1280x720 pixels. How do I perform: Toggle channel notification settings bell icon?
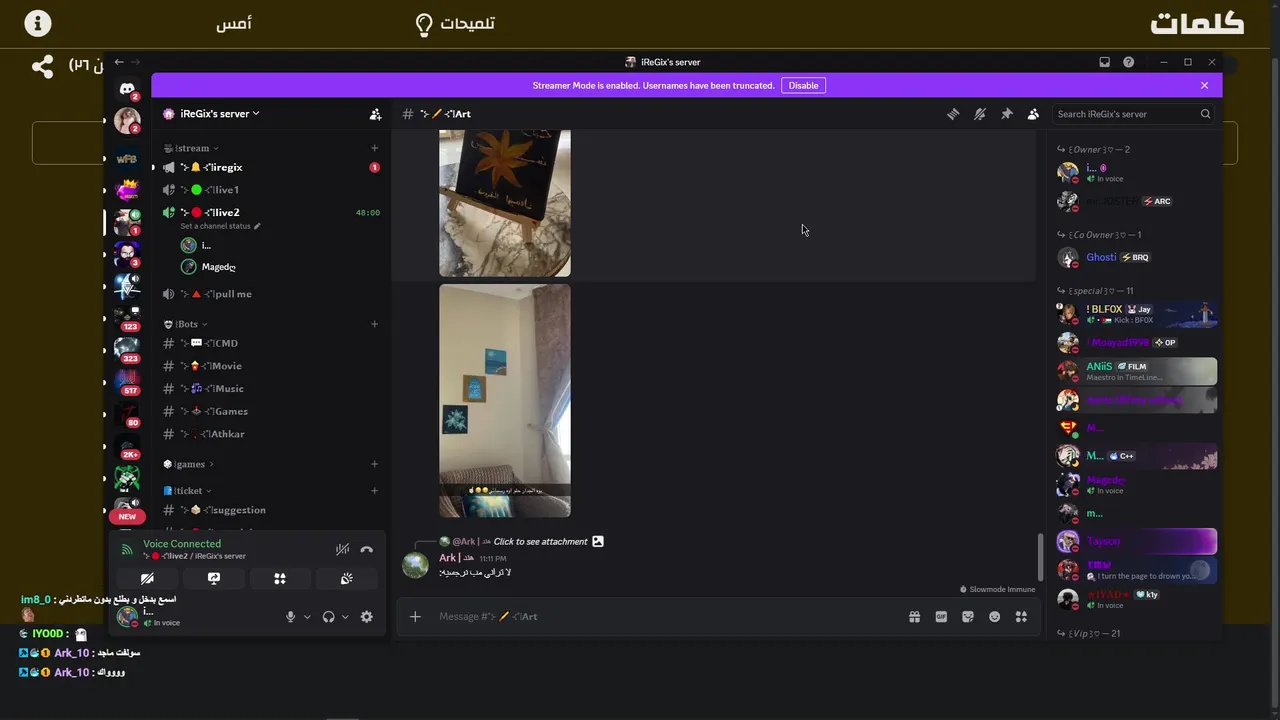(x=980, y=114)
